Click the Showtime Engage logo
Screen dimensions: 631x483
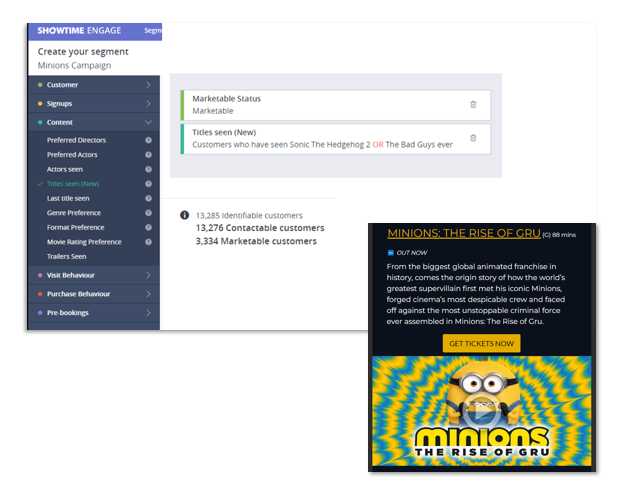pyautogui.click(x=79, y=31)
